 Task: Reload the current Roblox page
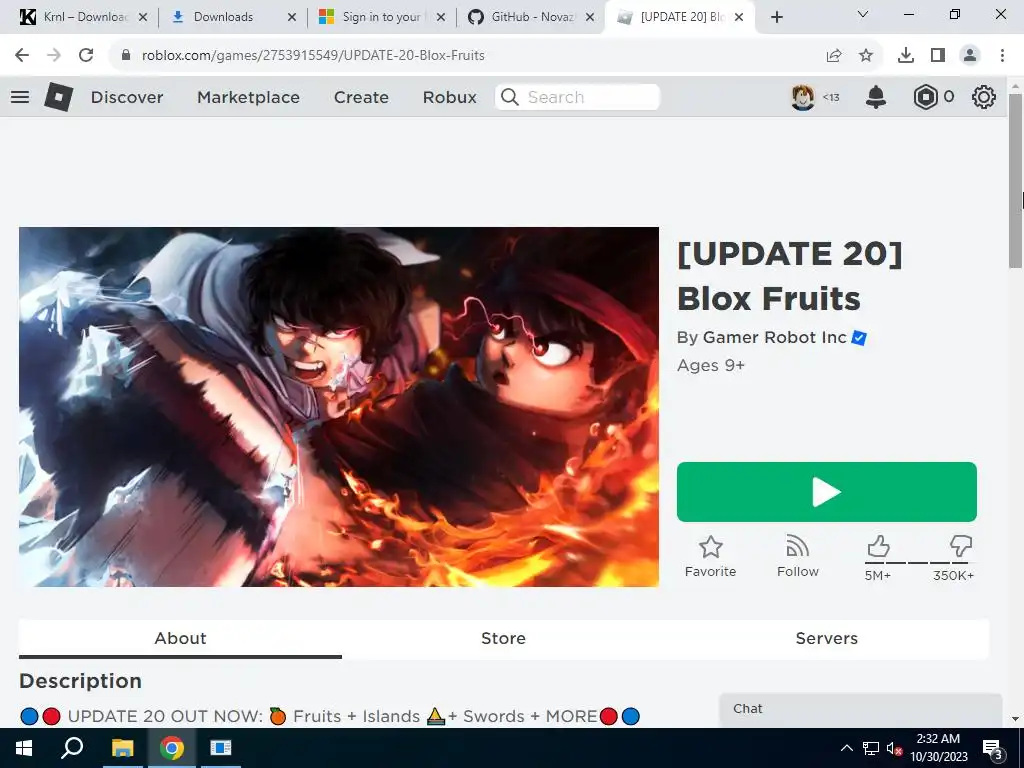point(86,56)
